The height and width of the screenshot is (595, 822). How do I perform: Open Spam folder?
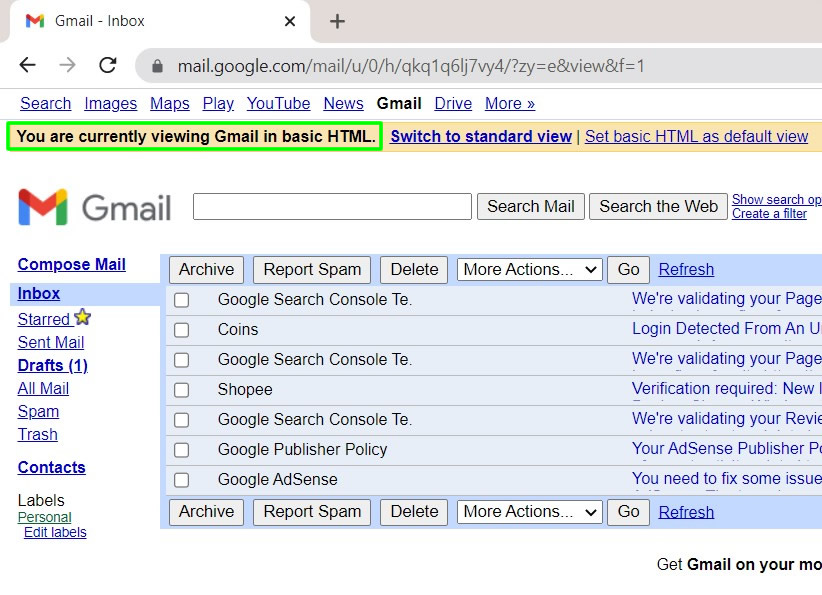coord(38,412)
